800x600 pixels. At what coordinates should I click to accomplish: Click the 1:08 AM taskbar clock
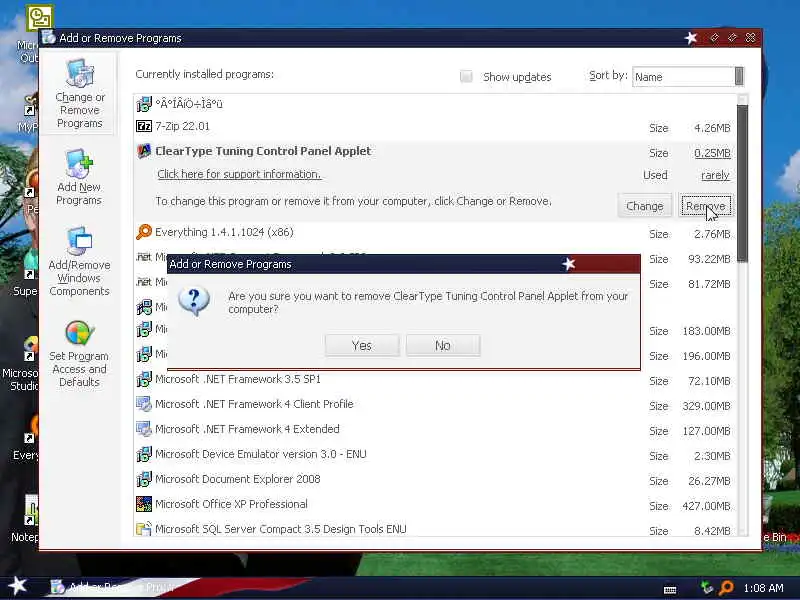[x=763, y=588]
